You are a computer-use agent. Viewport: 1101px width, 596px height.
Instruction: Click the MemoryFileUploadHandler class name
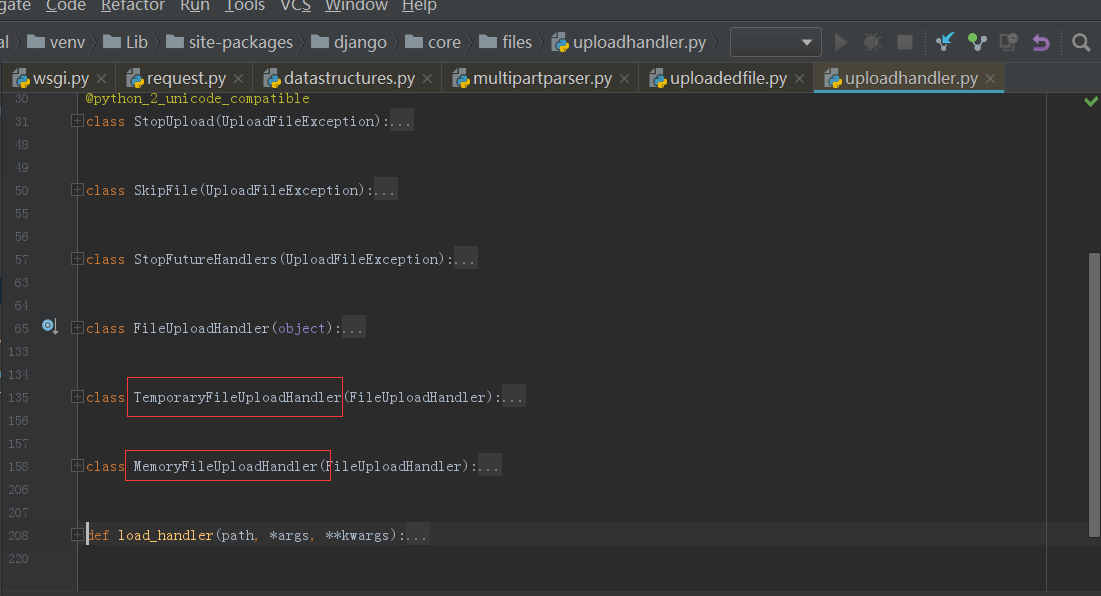225,466
